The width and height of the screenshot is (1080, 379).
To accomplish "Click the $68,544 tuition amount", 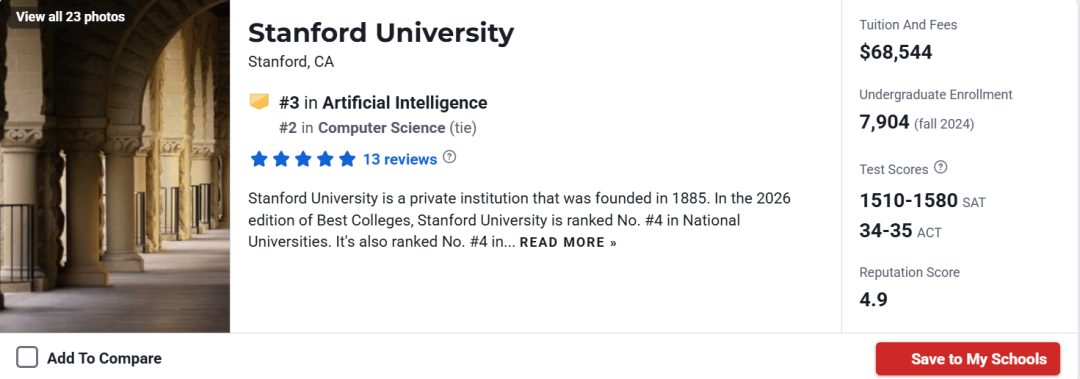I will [x=895, y=52].
